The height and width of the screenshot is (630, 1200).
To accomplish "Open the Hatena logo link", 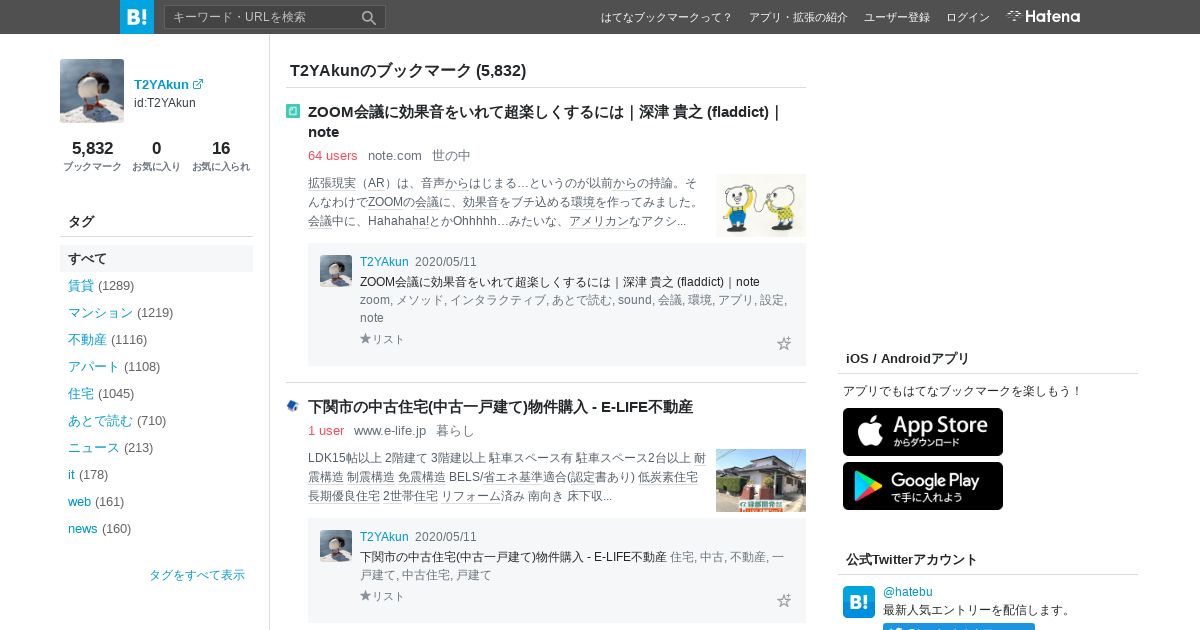I will tap(1043, 17).
